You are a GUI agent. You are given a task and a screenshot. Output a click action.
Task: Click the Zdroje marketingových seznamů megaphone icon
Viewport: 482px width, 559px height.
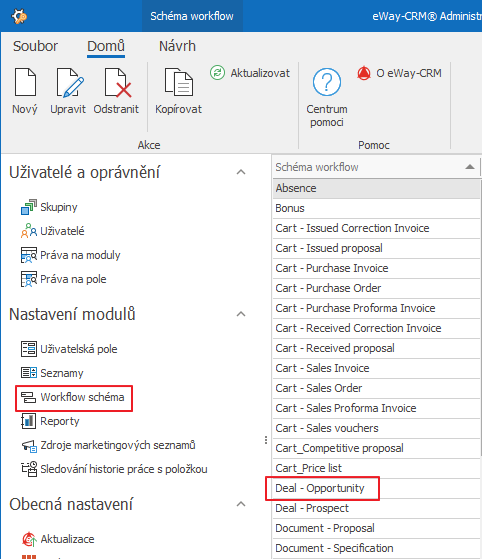(29, 445)
